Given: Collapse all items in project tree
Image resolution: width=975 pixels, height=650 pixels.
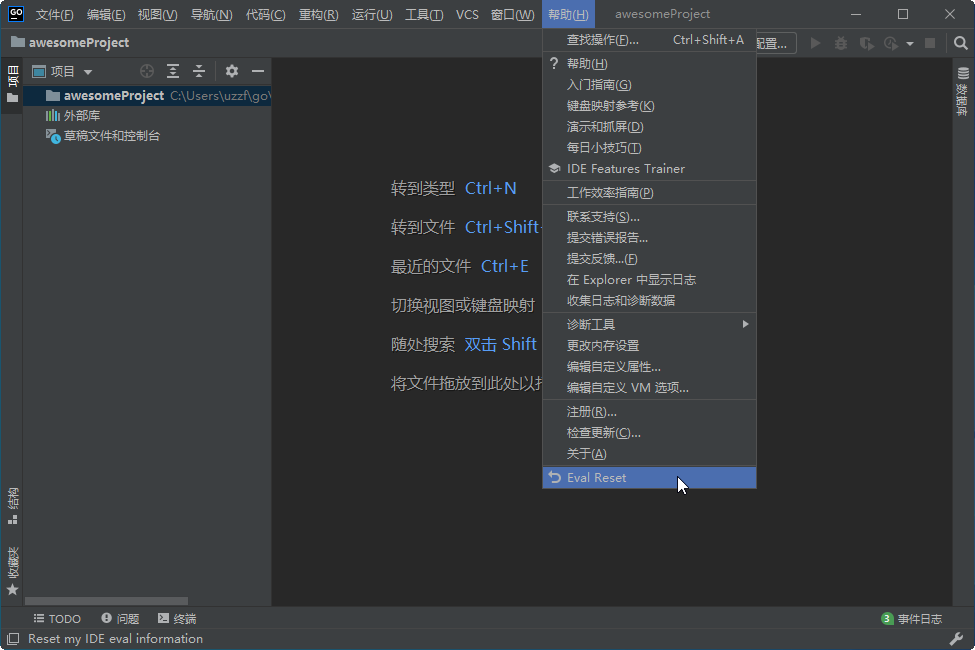Looking at the screenshot, I should 199,72.
